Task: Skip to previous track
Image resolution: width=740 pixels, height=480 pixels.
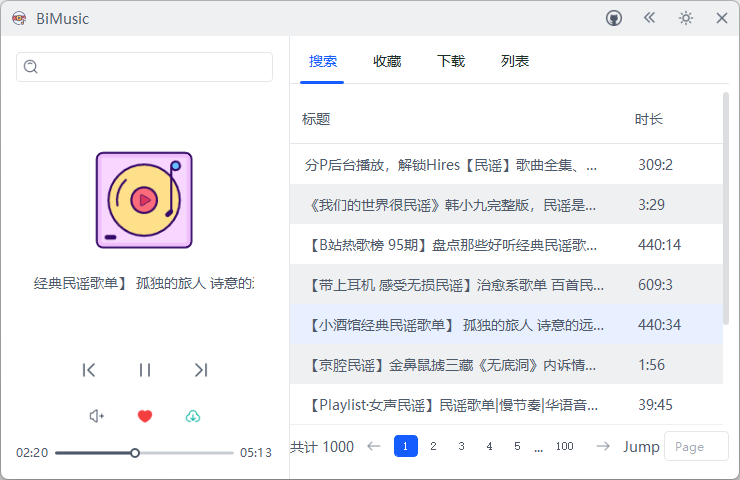Action: (x=89, y=370)
